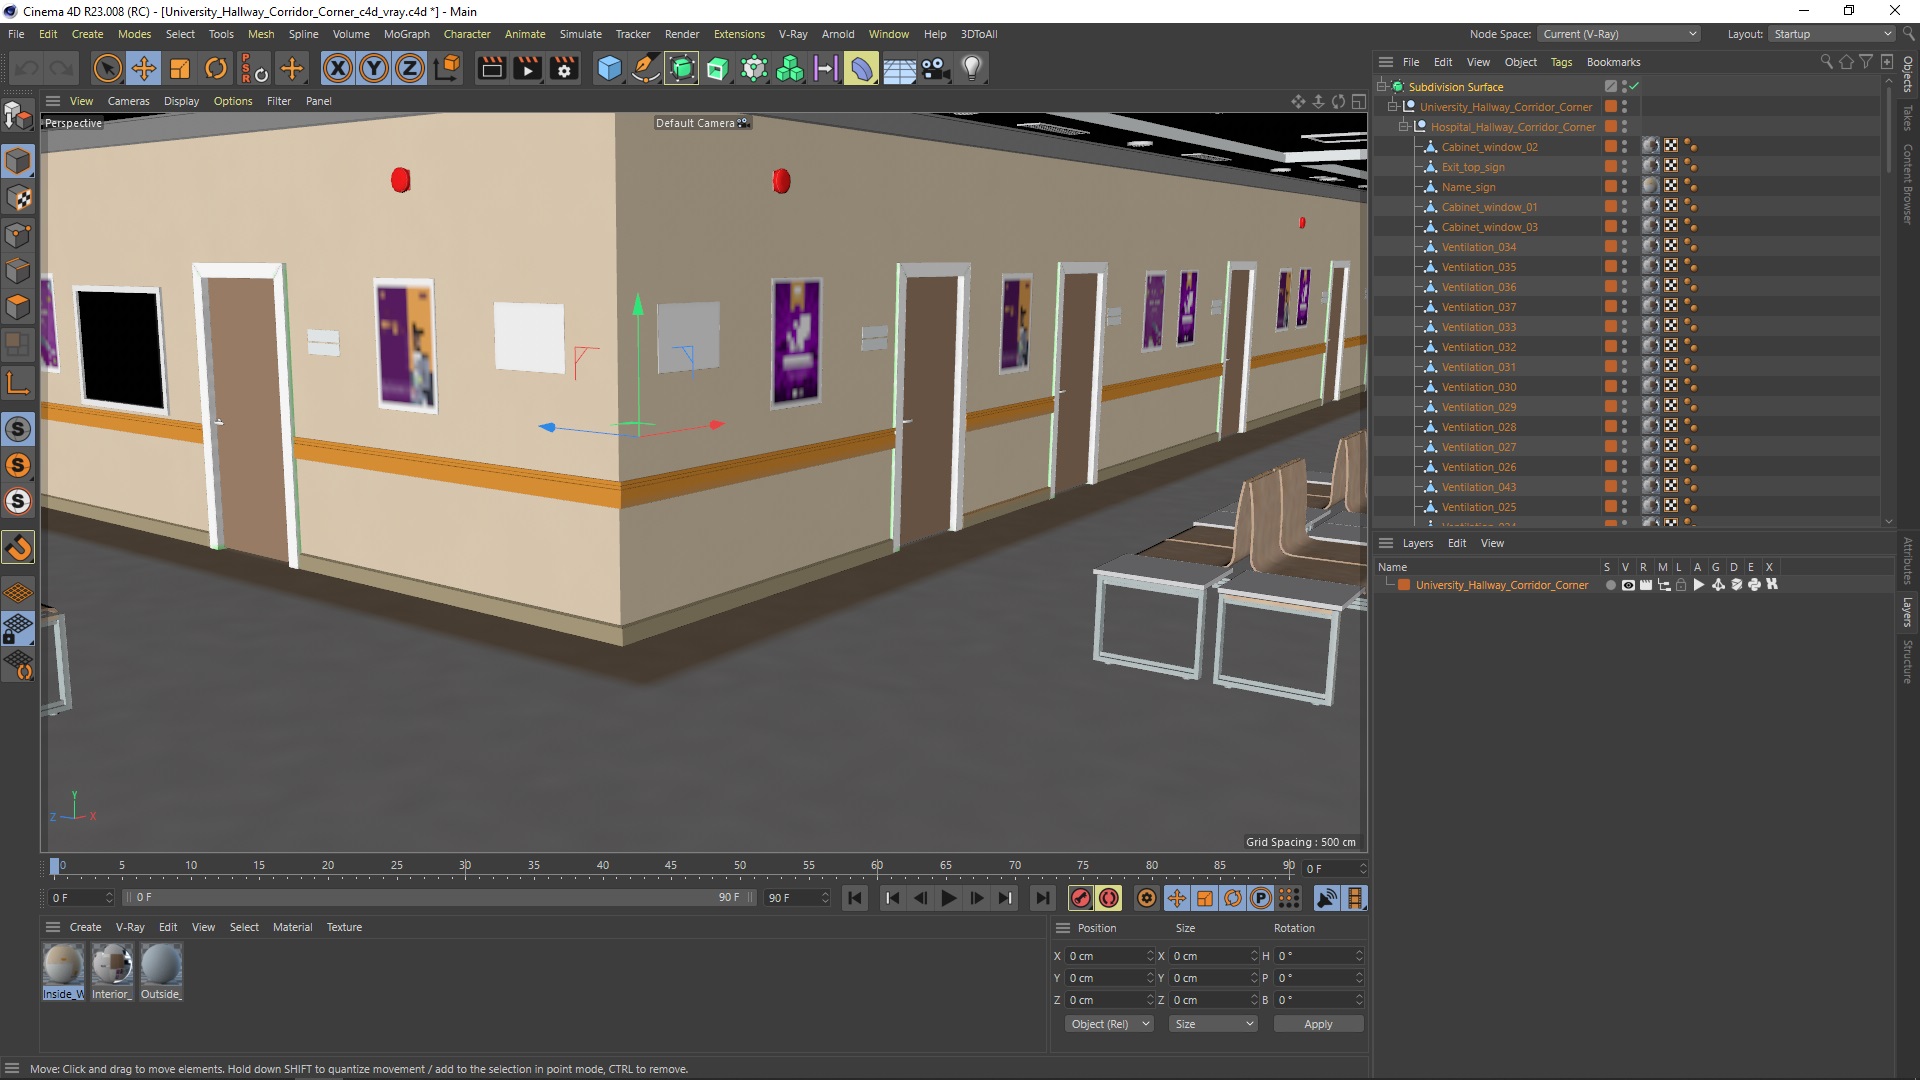The width and height of the screenshot is (1920, 1080).
Task: Toggle X-axis lock
Action: pos(338,68)
